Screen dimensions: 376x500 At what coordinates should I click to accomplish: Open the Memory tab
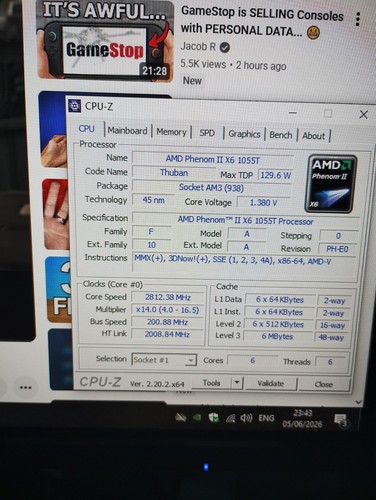171,132
